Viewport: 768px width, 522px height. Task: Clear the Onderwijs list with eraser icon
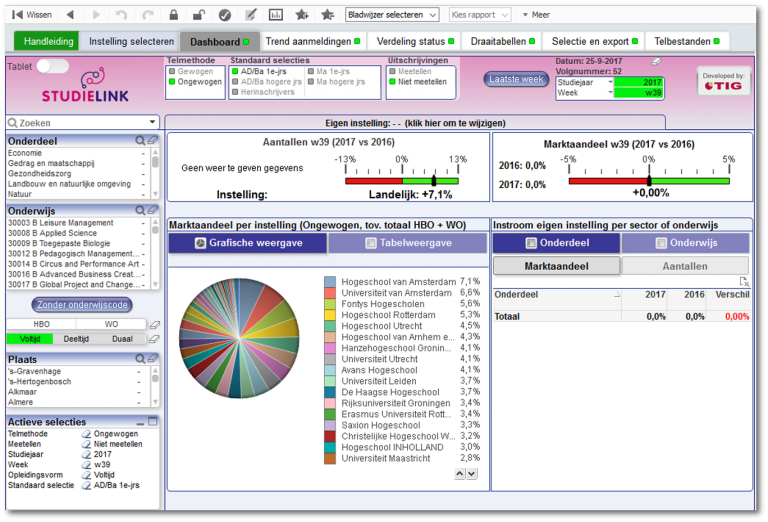[x=153, y=210]
